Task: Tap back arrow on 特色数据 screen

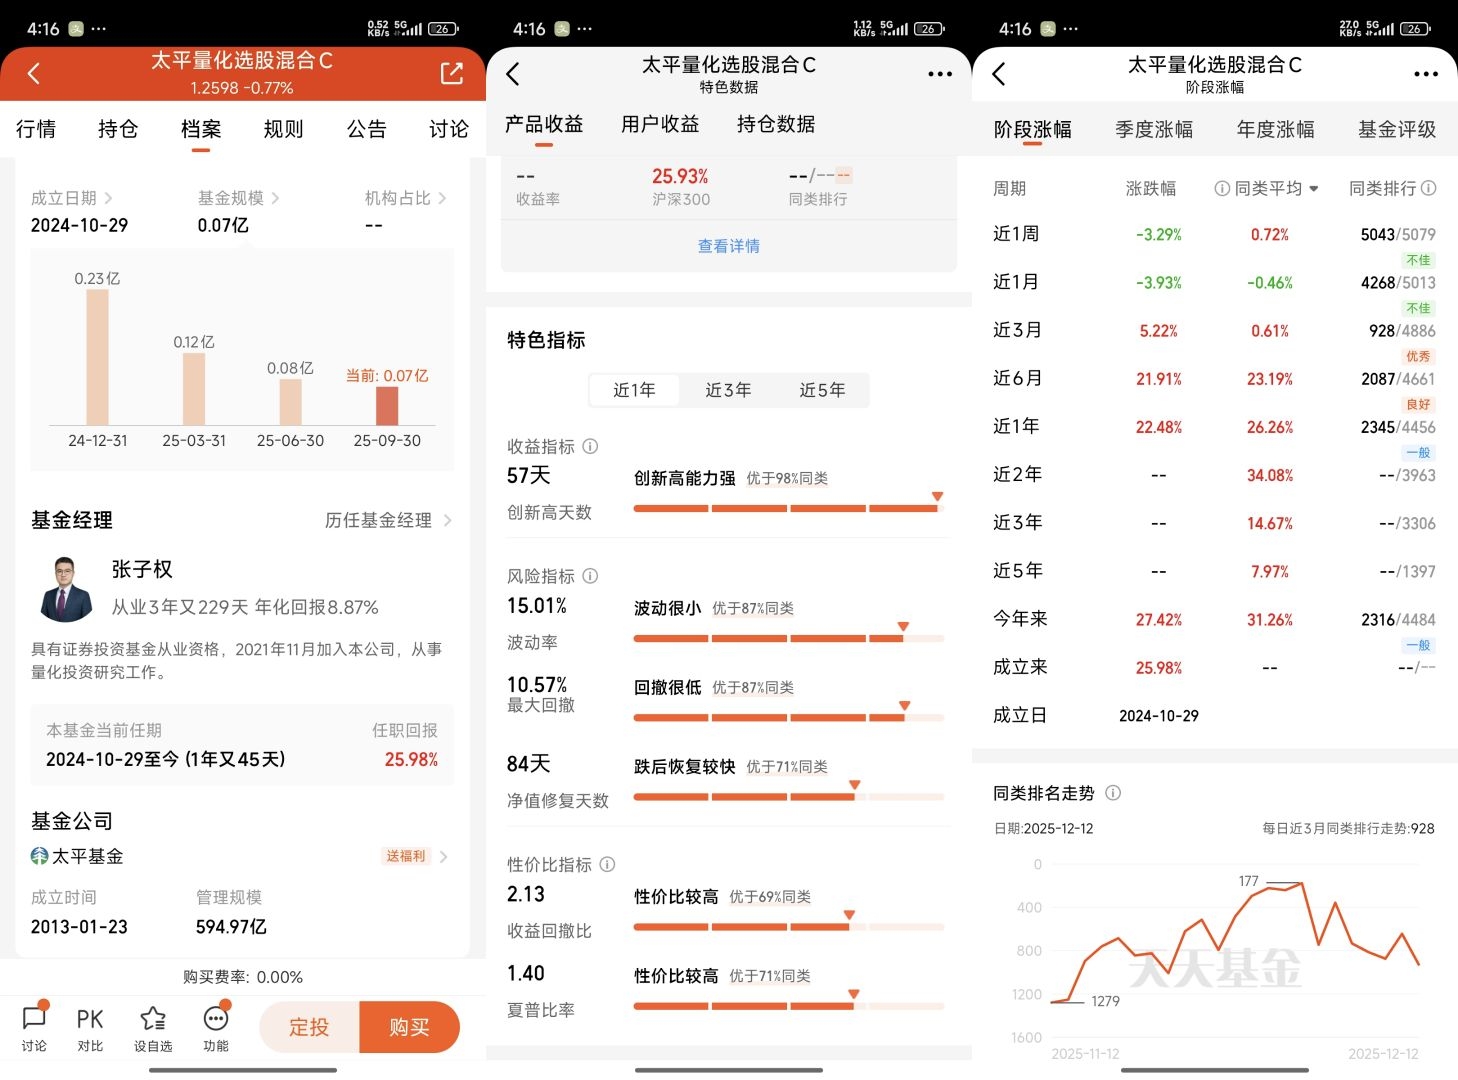Action: (x=513, y=73)
